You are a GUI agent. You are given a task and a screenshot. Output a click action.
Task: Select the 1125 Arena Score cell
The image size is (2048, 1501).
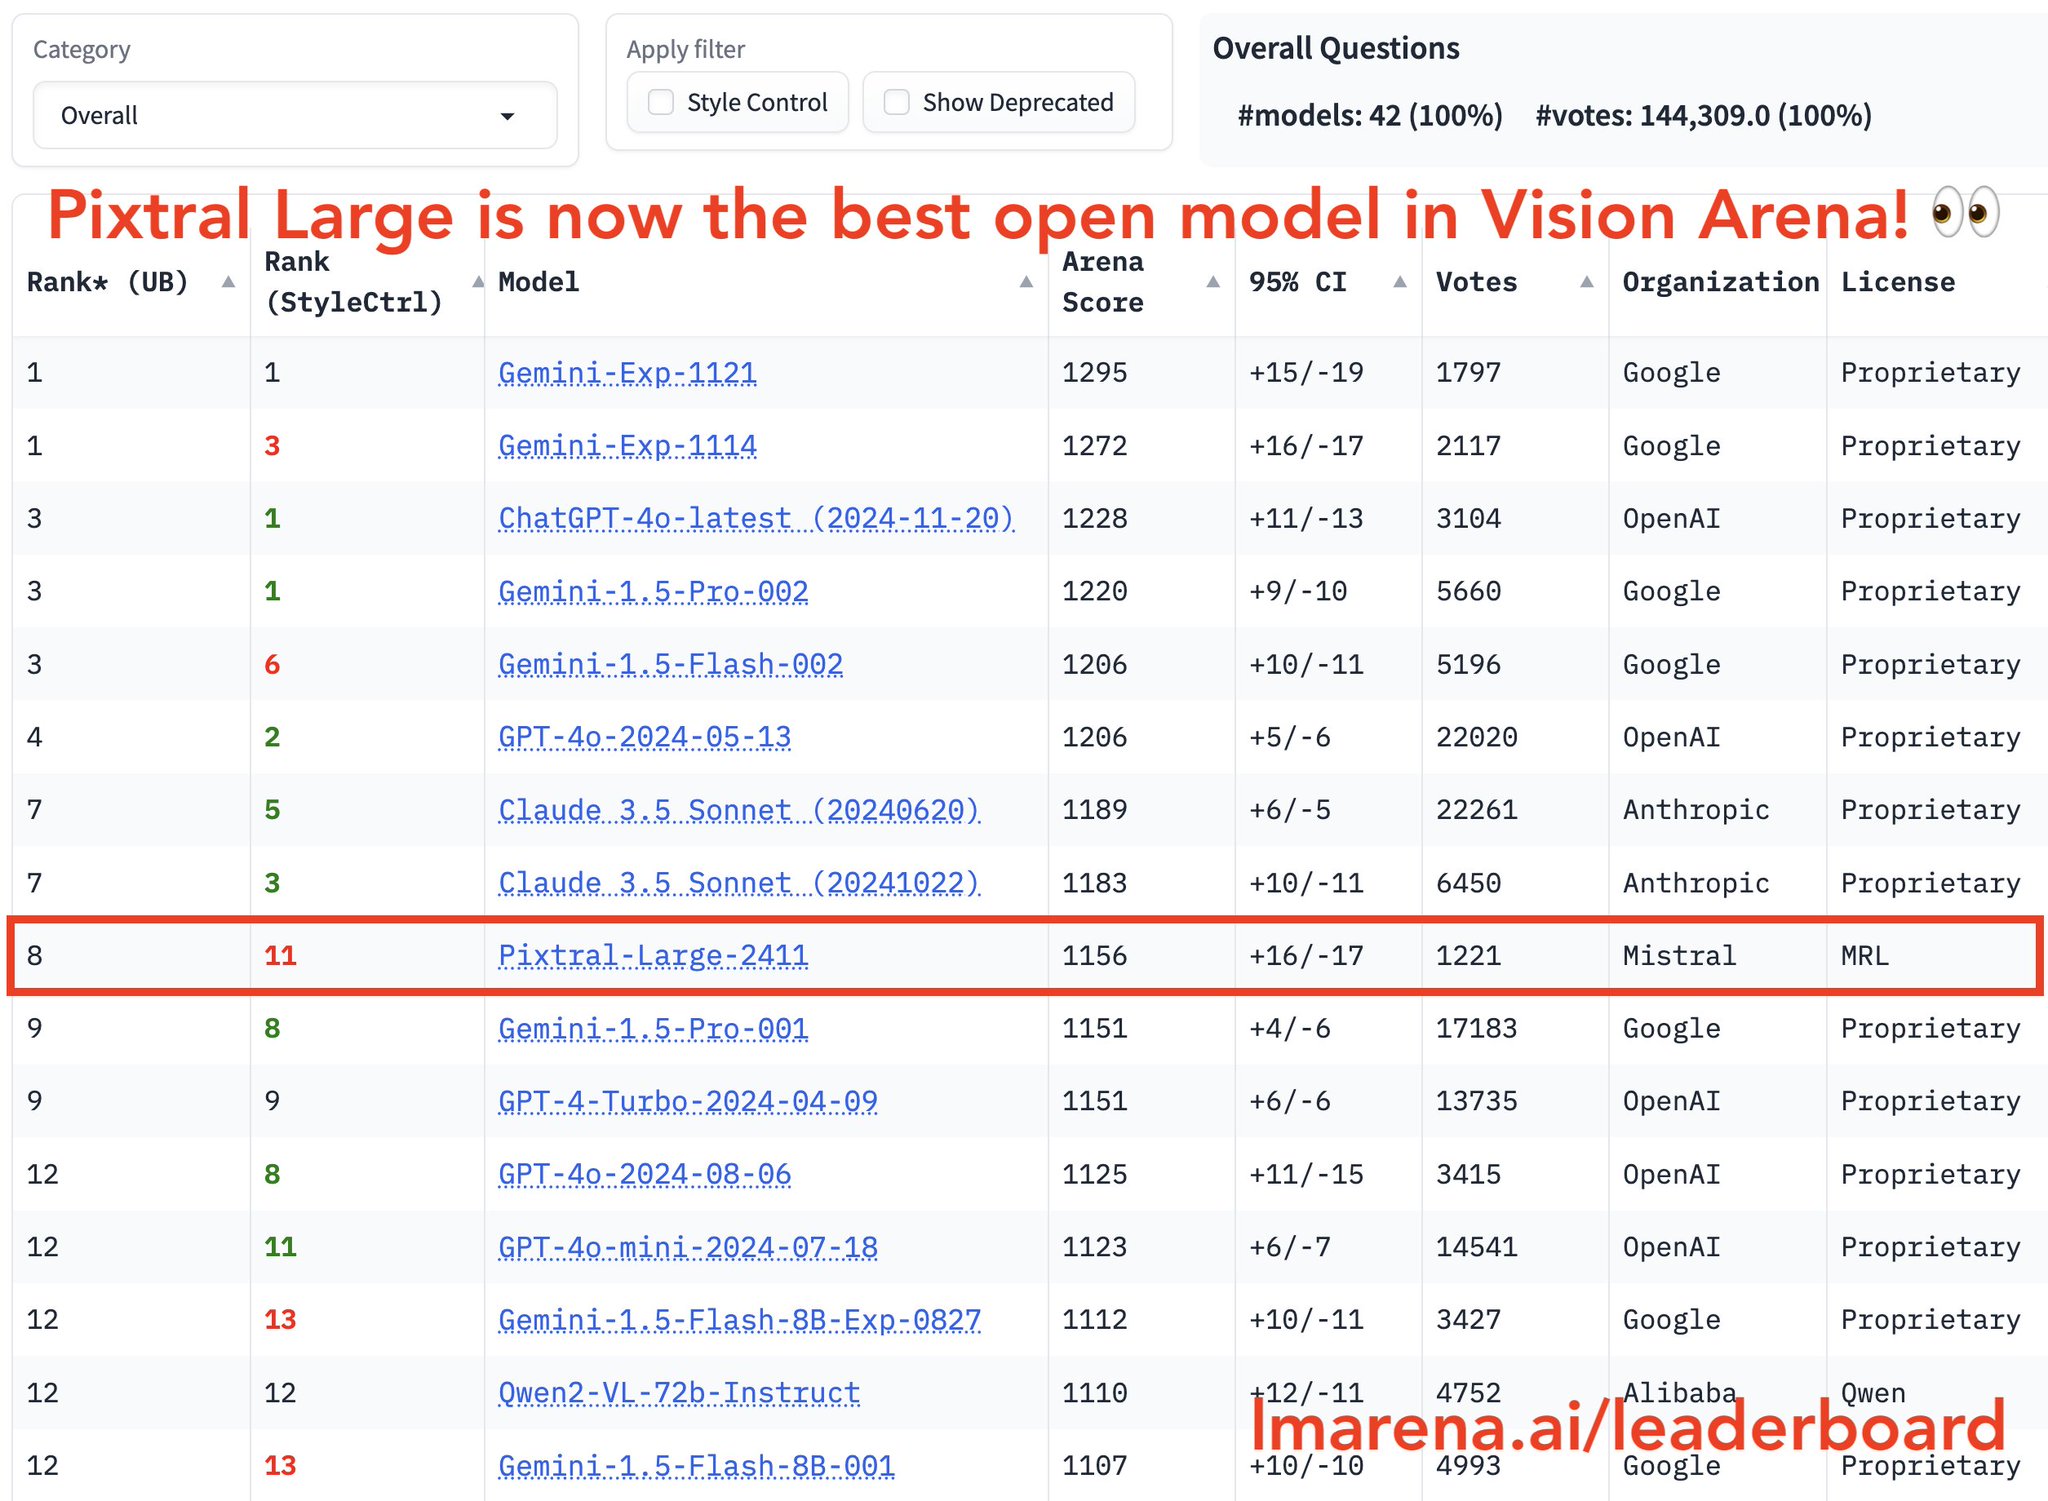coord(1094,1174)
